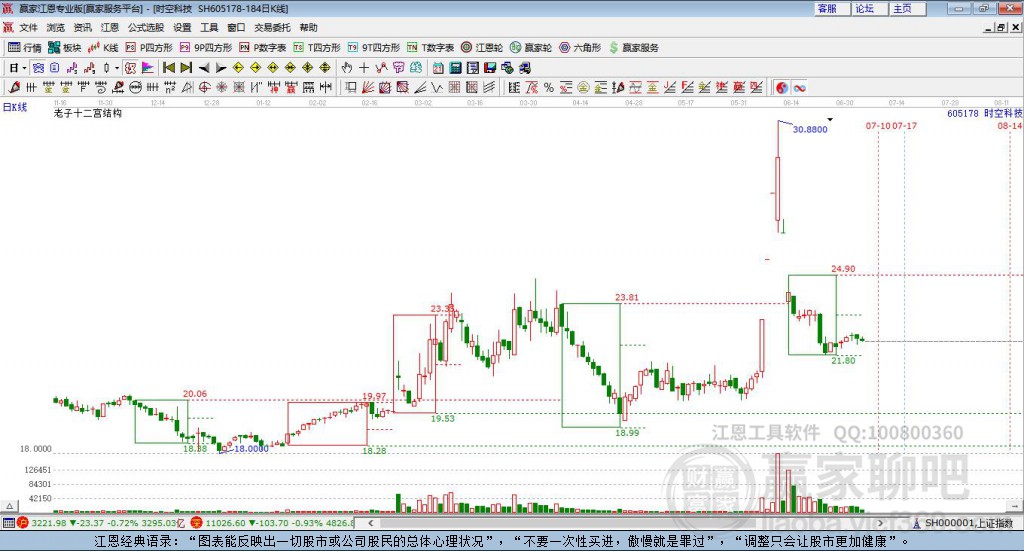Open the 资讯 menu
1024x551 pixels.
point(82,27)
